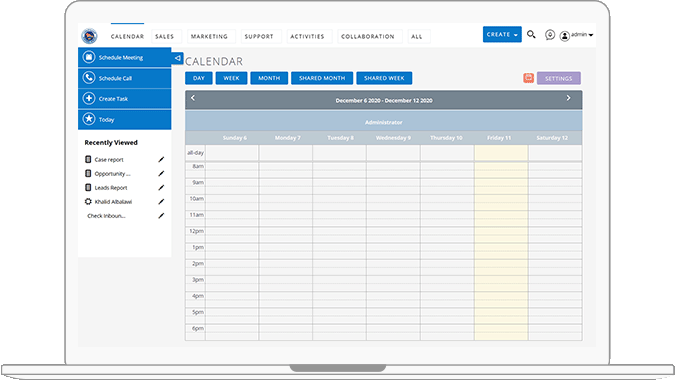
Task: Switch to Day view
Action: [x=199, y=78]
